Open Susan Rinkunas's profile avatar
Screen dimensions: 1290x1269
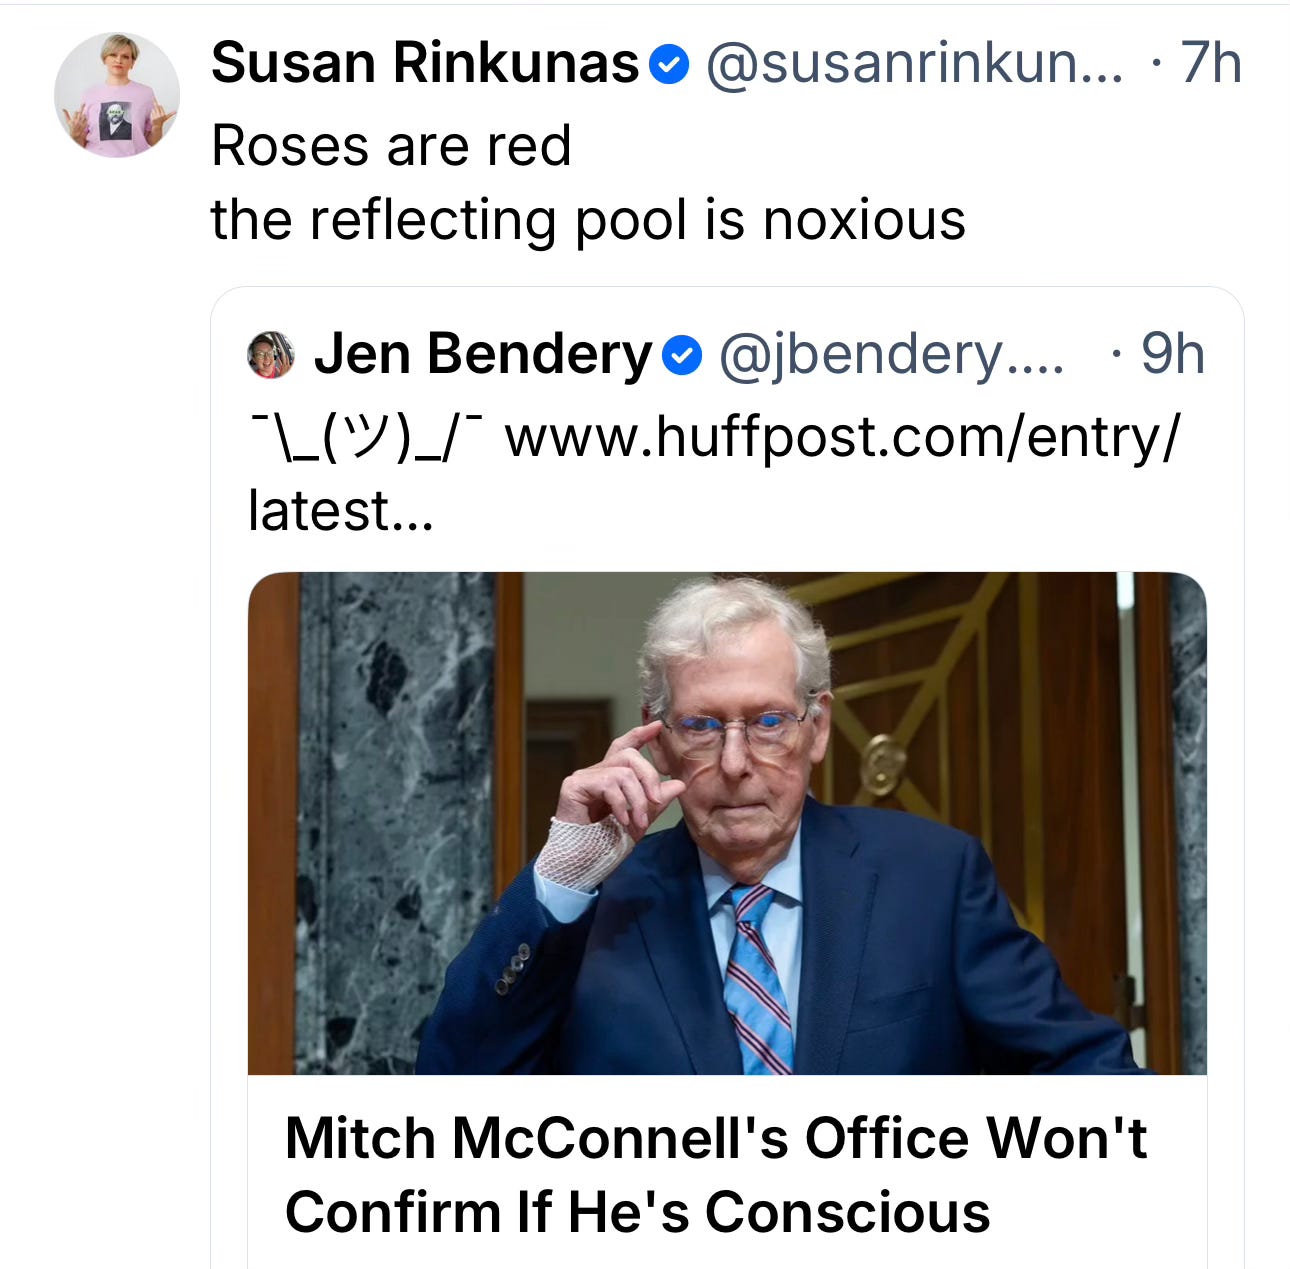pos(116,95)
